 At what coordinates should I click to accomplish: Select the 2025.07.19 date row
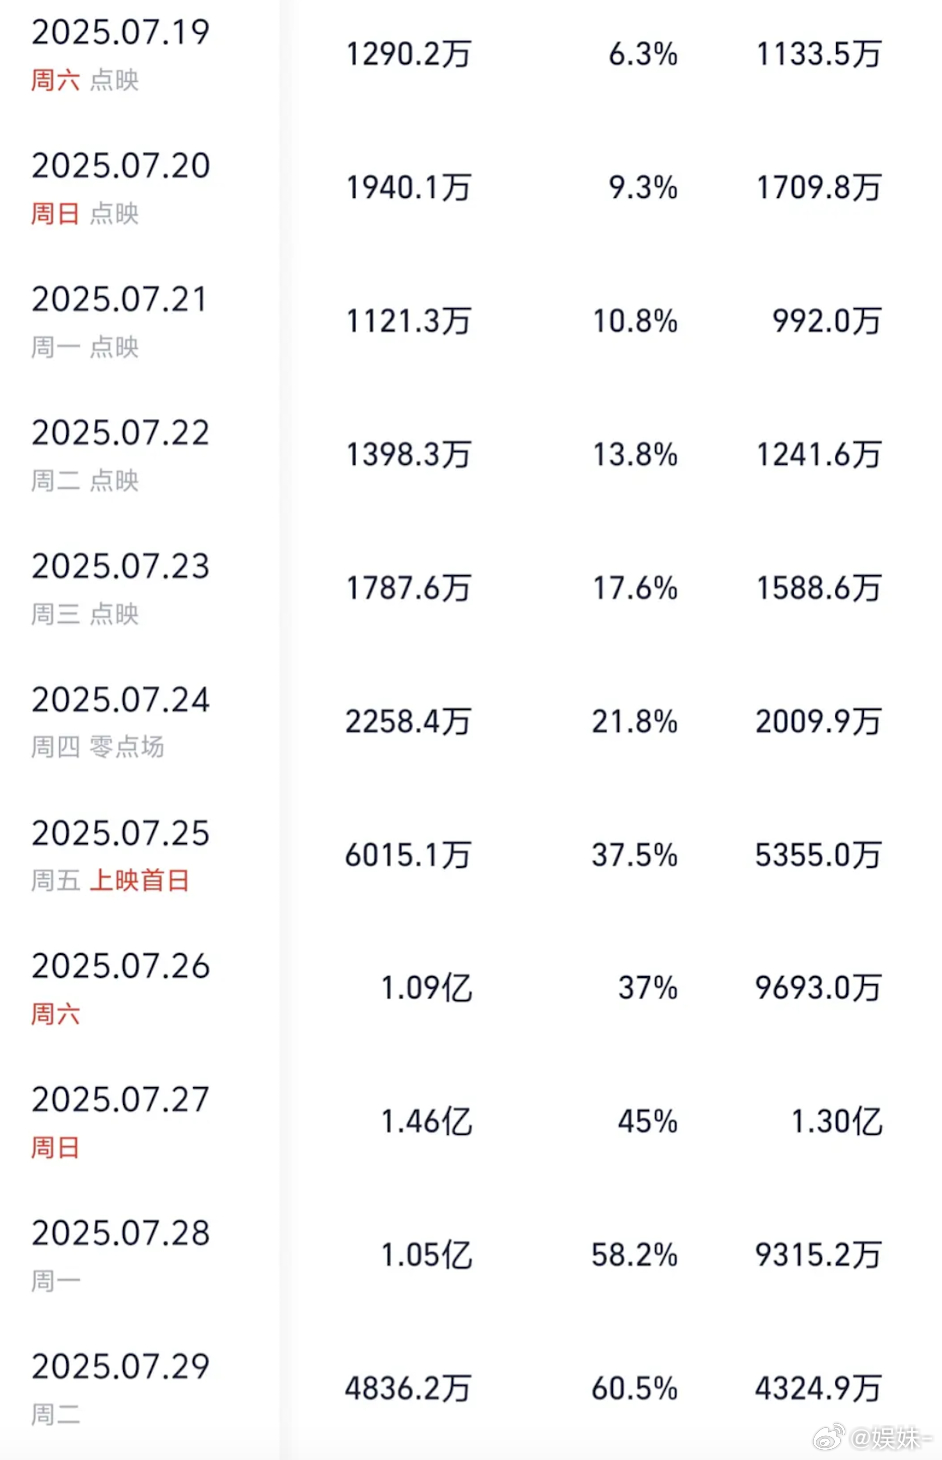point(471,53)
